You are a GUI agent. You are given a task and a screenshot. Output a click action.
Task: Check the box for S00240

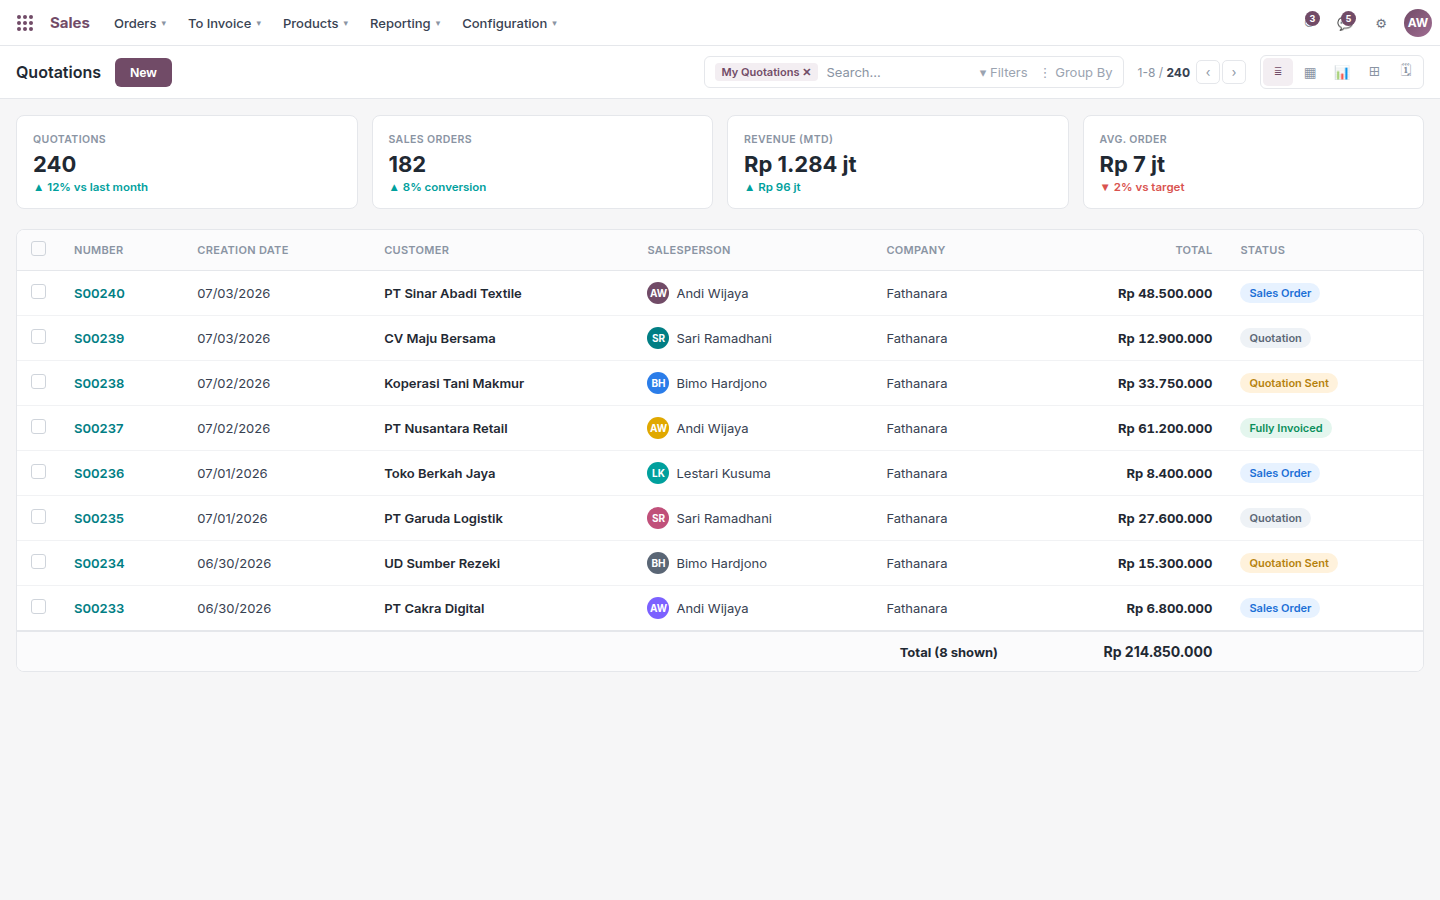click(x=39, y=292)
